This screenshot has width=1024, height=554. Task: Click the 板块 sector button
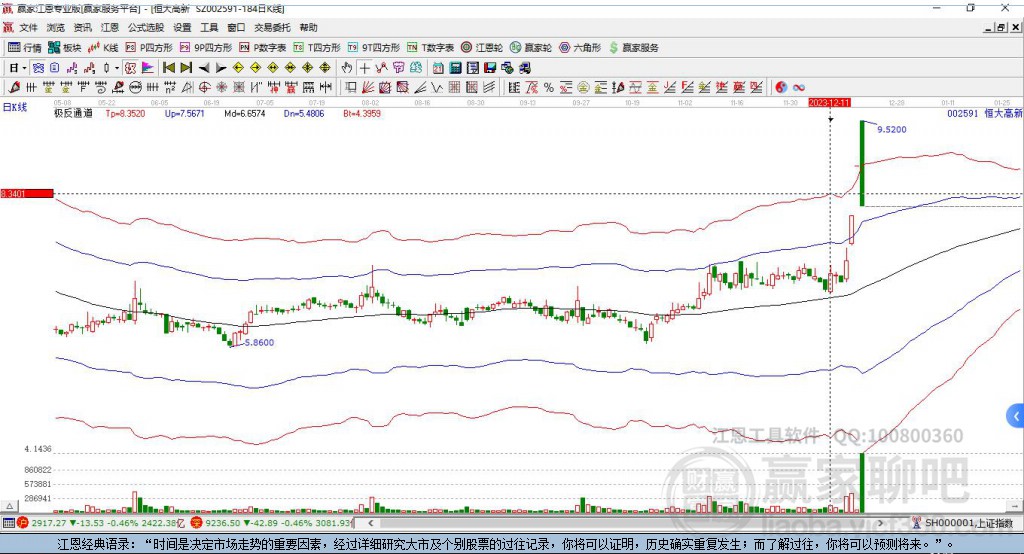65,48
